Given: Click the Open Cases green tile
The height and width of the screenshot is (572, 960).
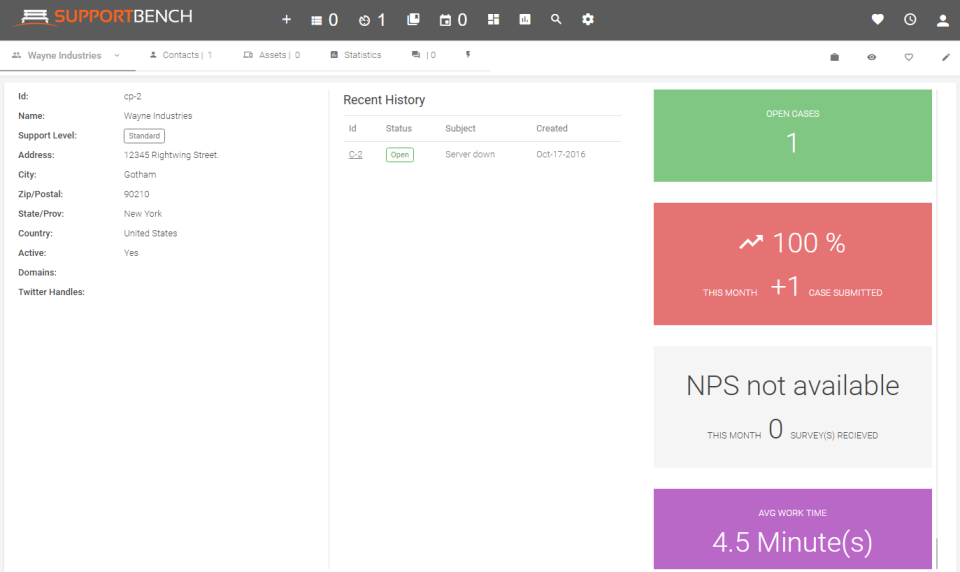Looking at the screenshot, I should coord(792,135).
